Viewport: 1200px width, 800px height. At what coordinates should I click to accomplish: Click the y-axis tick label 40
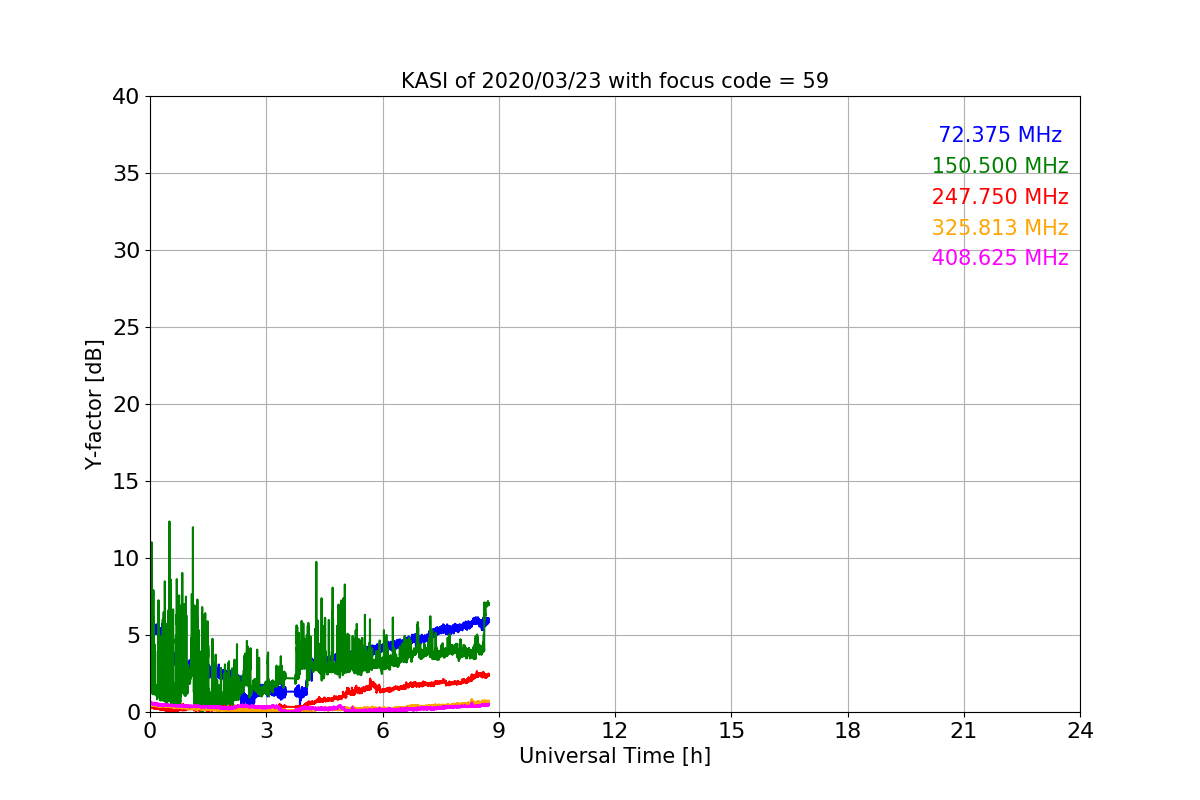[x=127, y=97]
